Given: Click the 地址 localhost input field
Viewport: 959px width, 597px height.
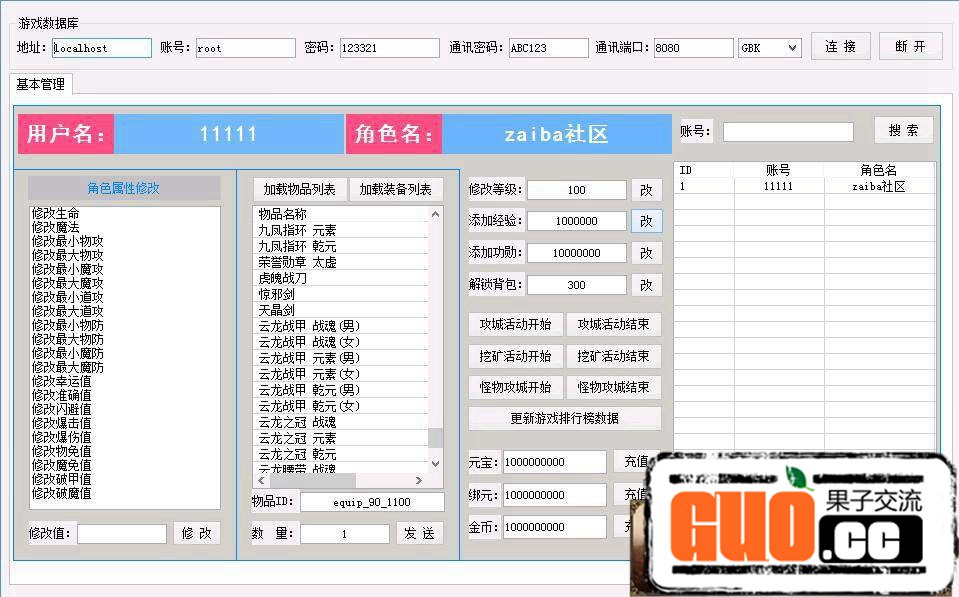Looking at the screenshot, I should (x=101, y=48).
